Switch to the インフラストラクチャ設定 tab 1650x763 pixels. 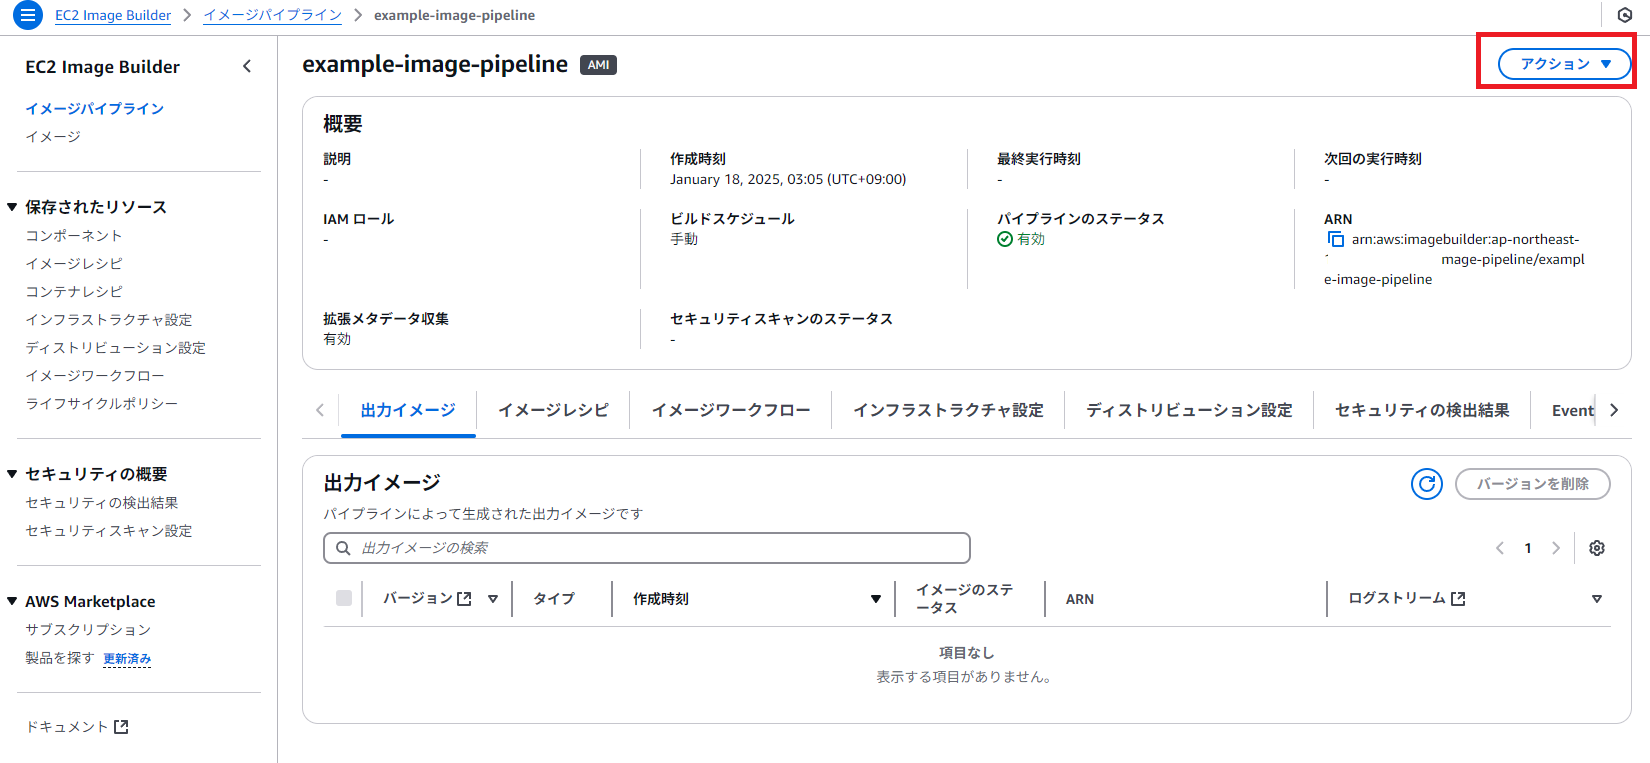click(947, 410)
